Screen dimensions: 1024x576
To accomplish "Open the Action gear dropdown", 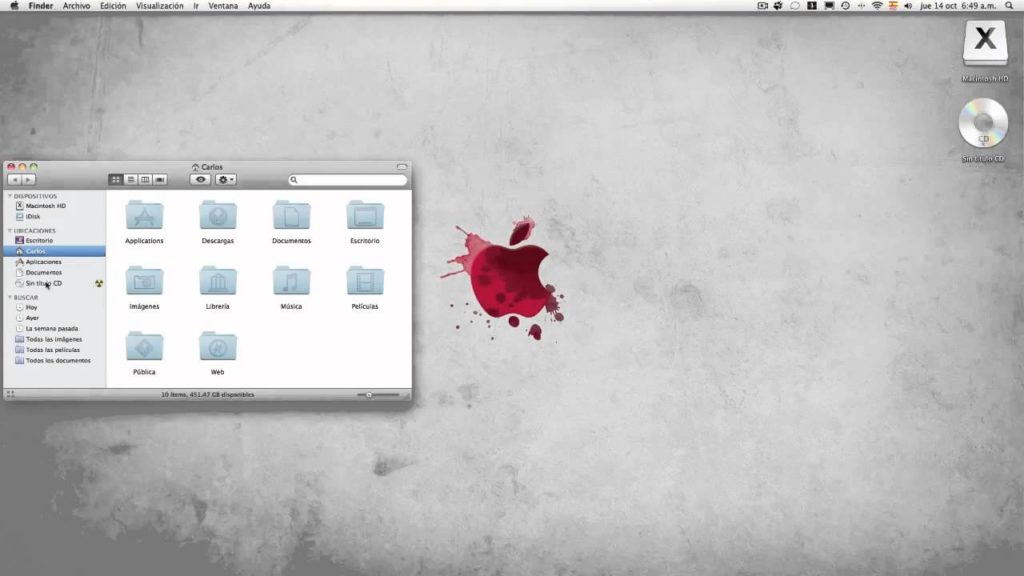I will coord(225,180).
